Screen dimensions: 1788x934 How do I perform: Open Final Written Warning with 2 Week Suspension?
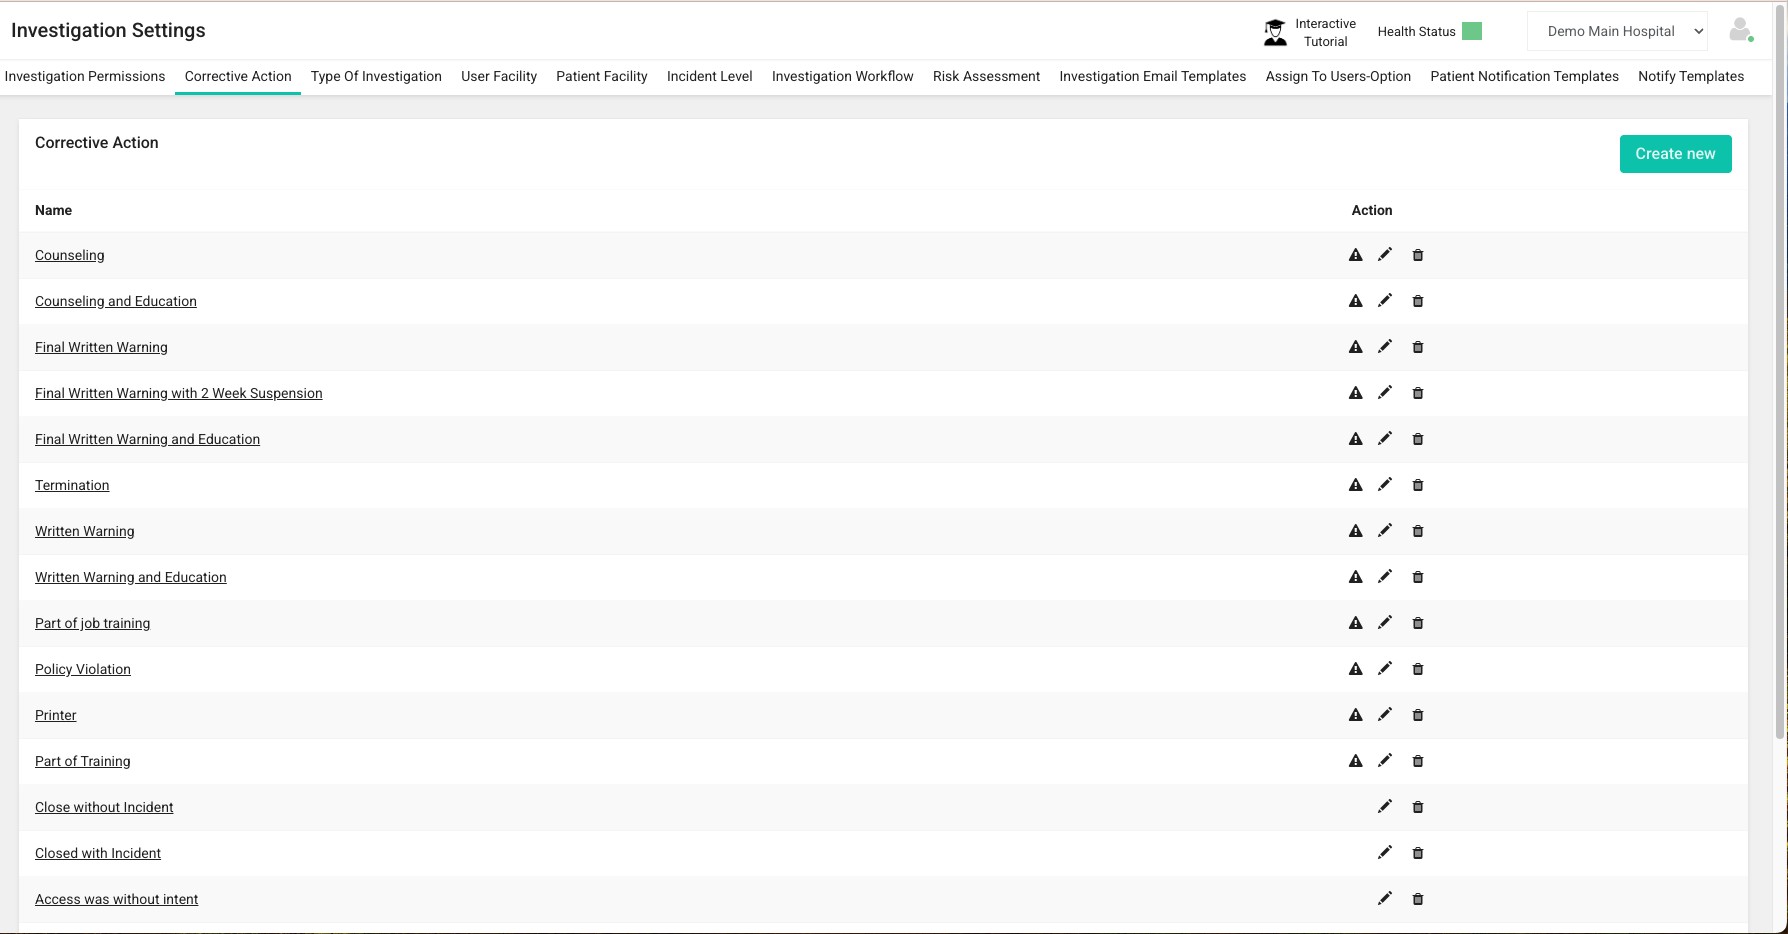179,393
